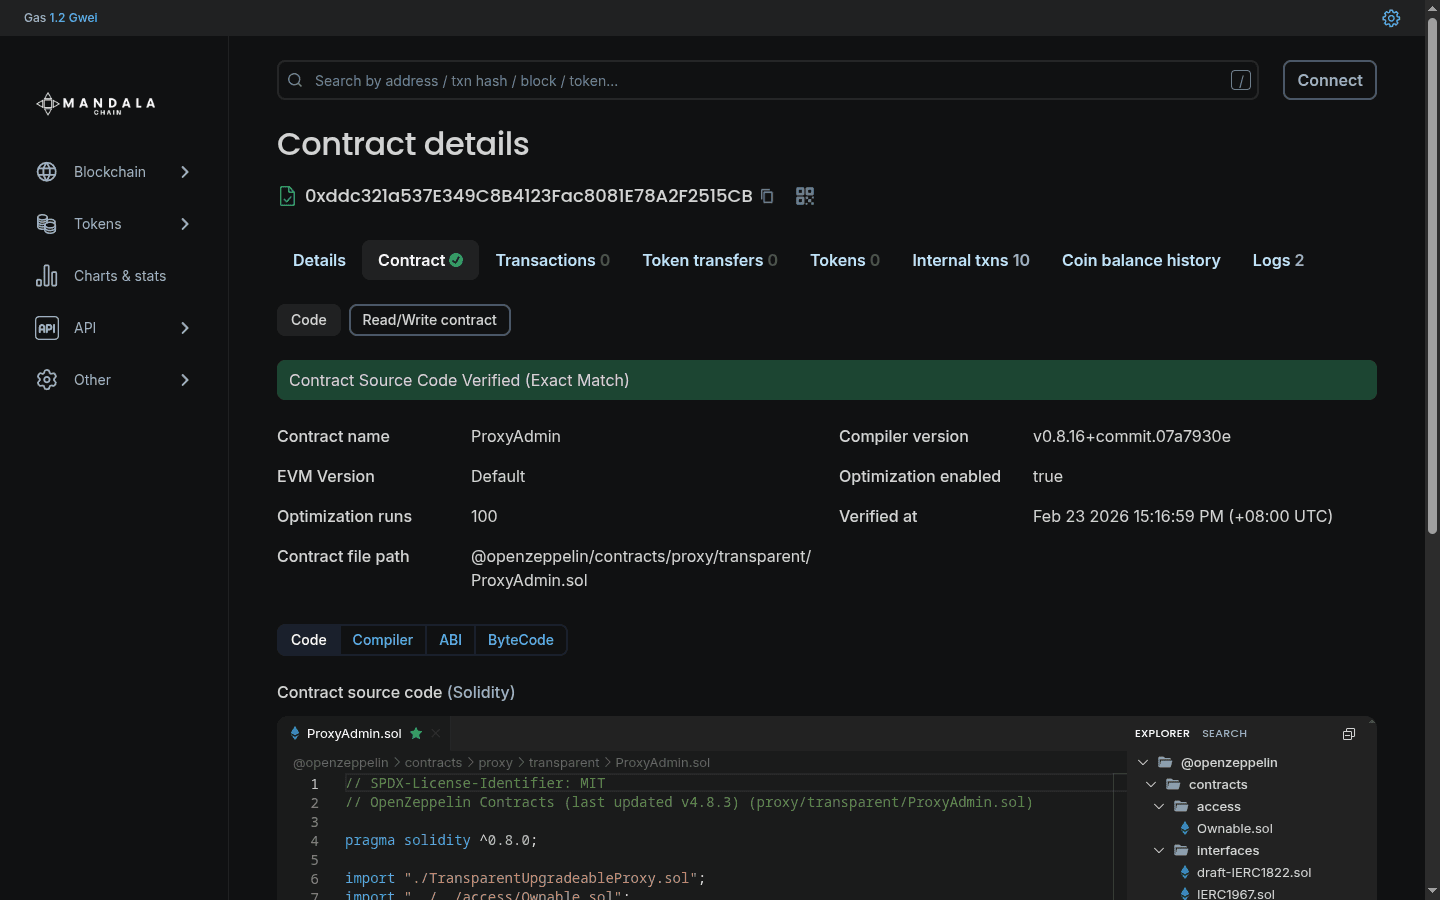Open Ownable.sol in the file tree
1440x900 pixels.
tap(1235, 828)
